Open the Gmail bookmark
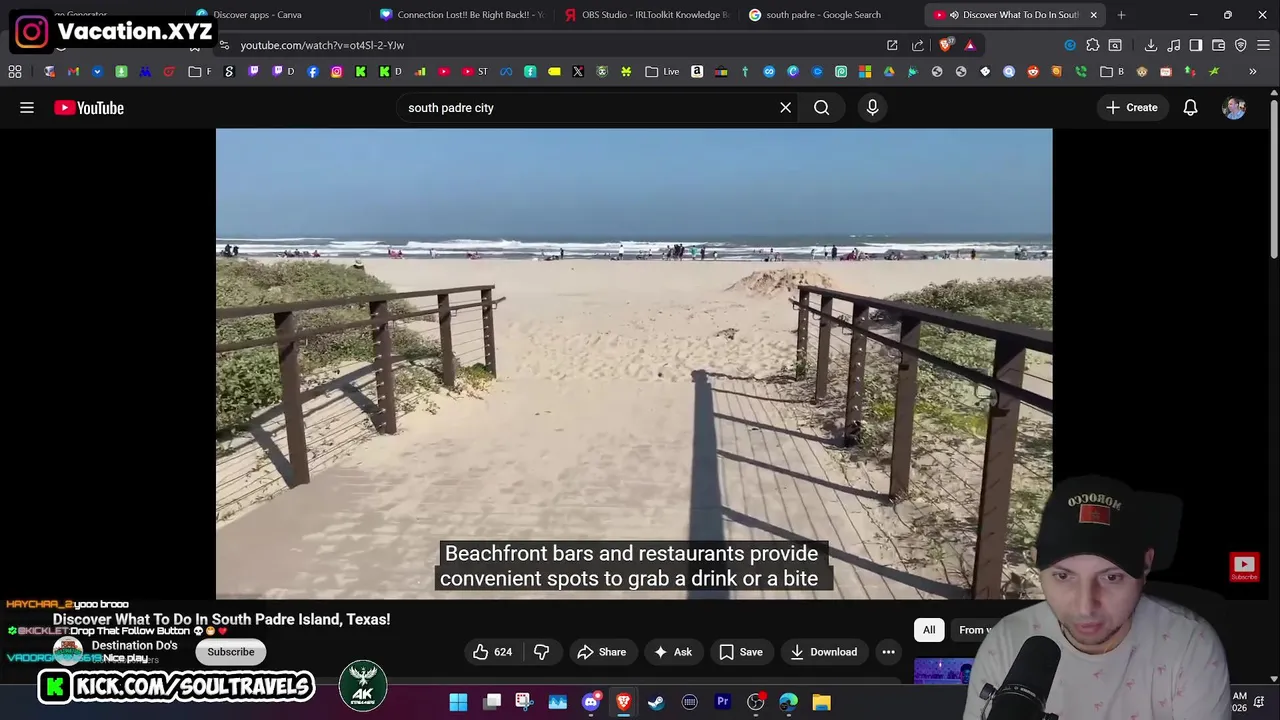Viewport: 1280px width, 720px height. pos(73,72)
